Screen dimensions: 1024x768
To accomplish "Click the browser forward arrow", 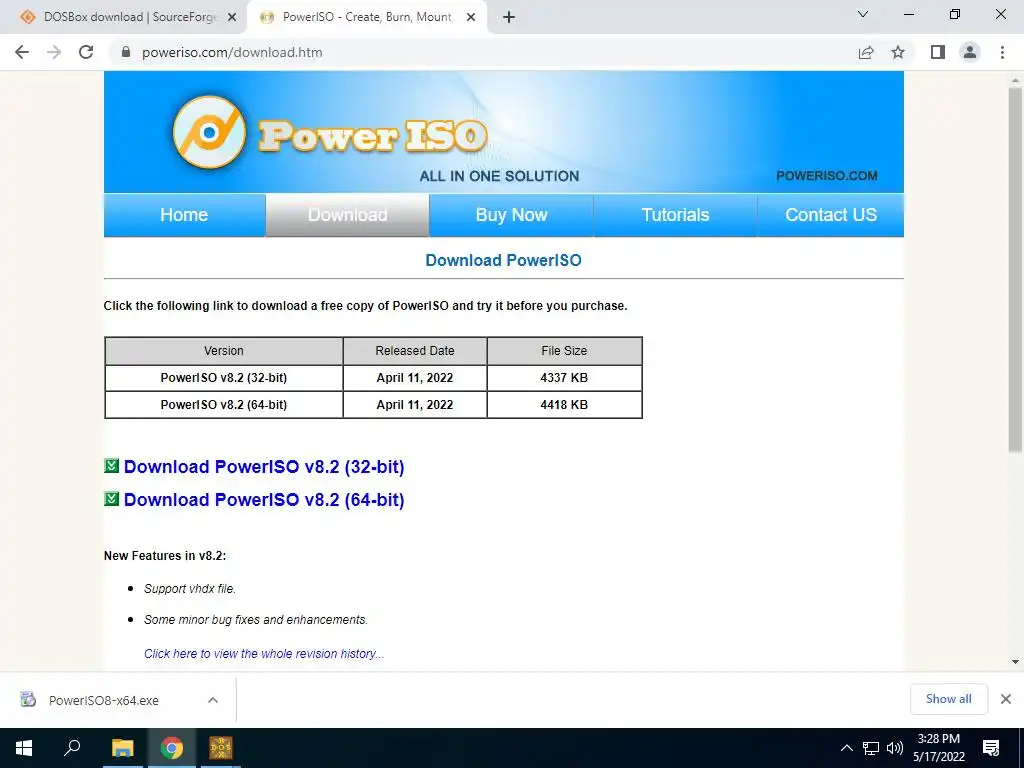I will pyautogui.click(x=54, y=52).
